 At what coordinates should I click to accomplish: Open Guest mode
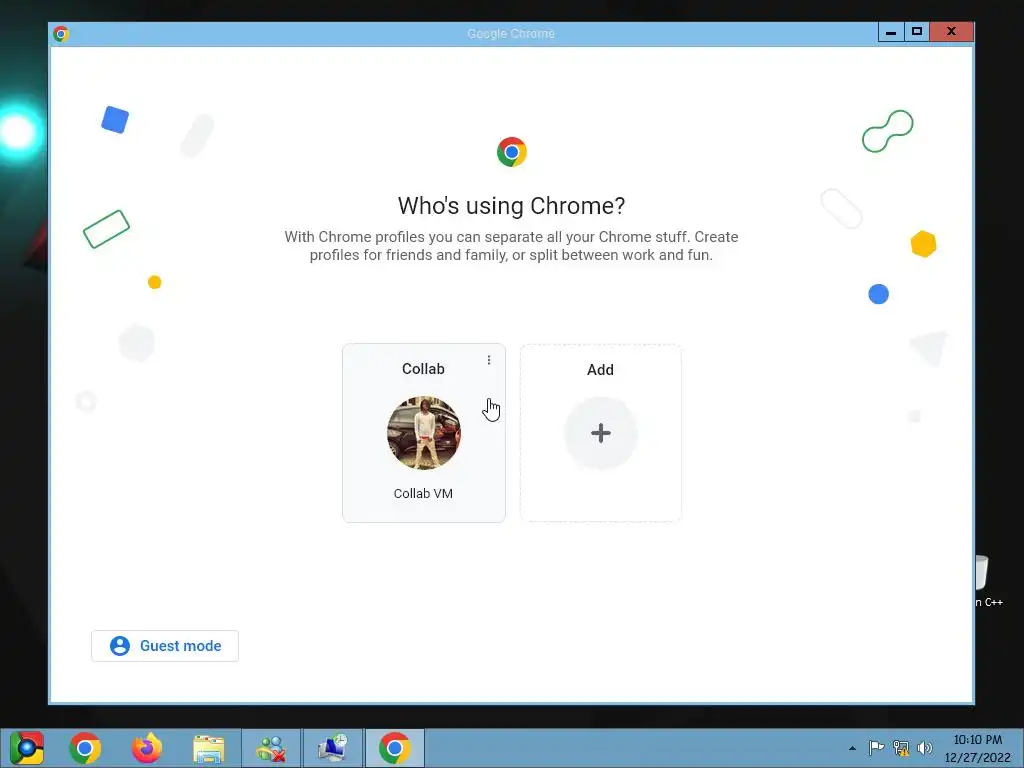(x=165, y=646)
